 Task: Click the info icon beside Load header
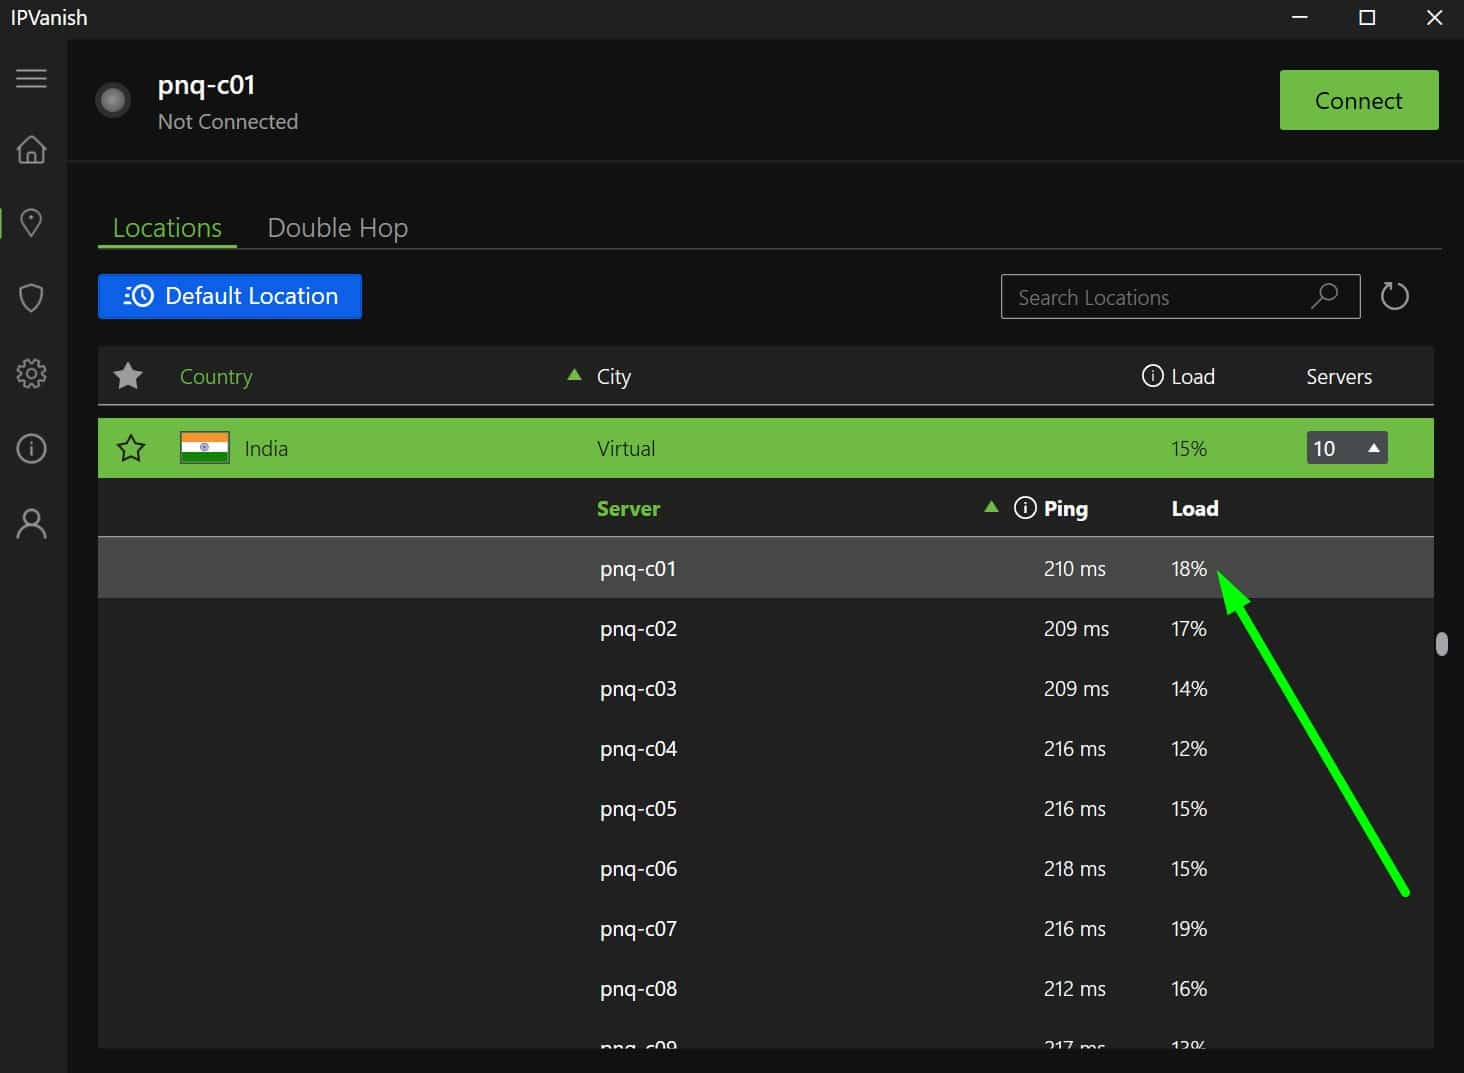(1152, 376)
